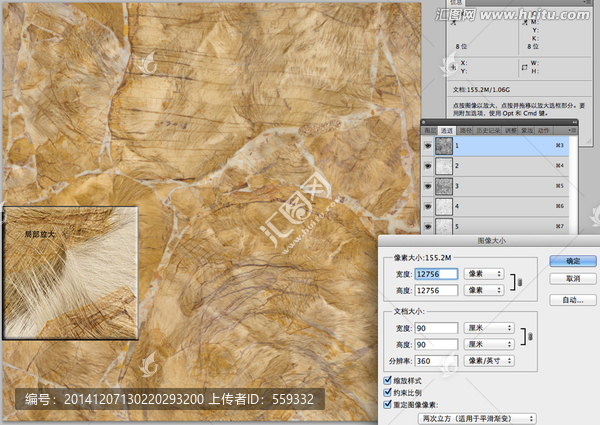Click the document 宽度 field showing 90
This screenshot has height=425, width=600.
point(436,328)
